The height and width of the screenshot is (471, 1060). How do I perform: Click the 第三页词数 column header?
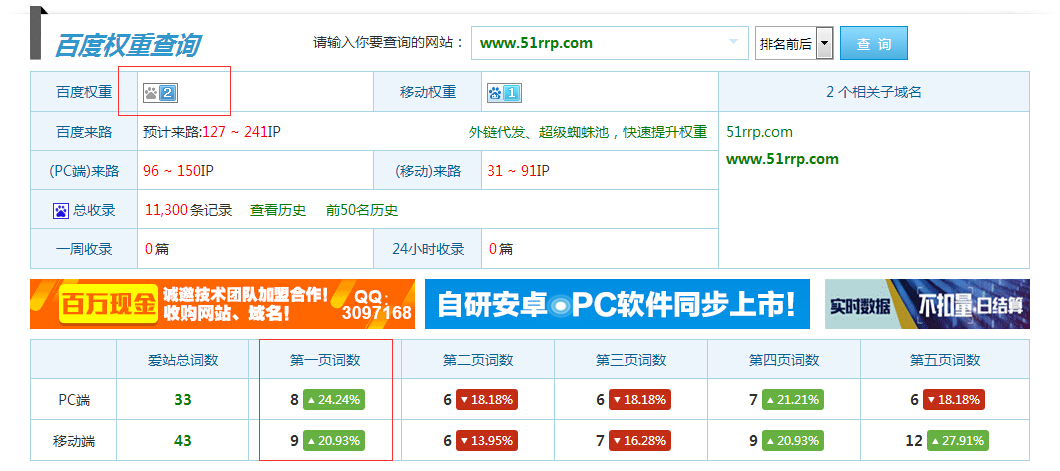pyautogui.click(x=631, y=360)
